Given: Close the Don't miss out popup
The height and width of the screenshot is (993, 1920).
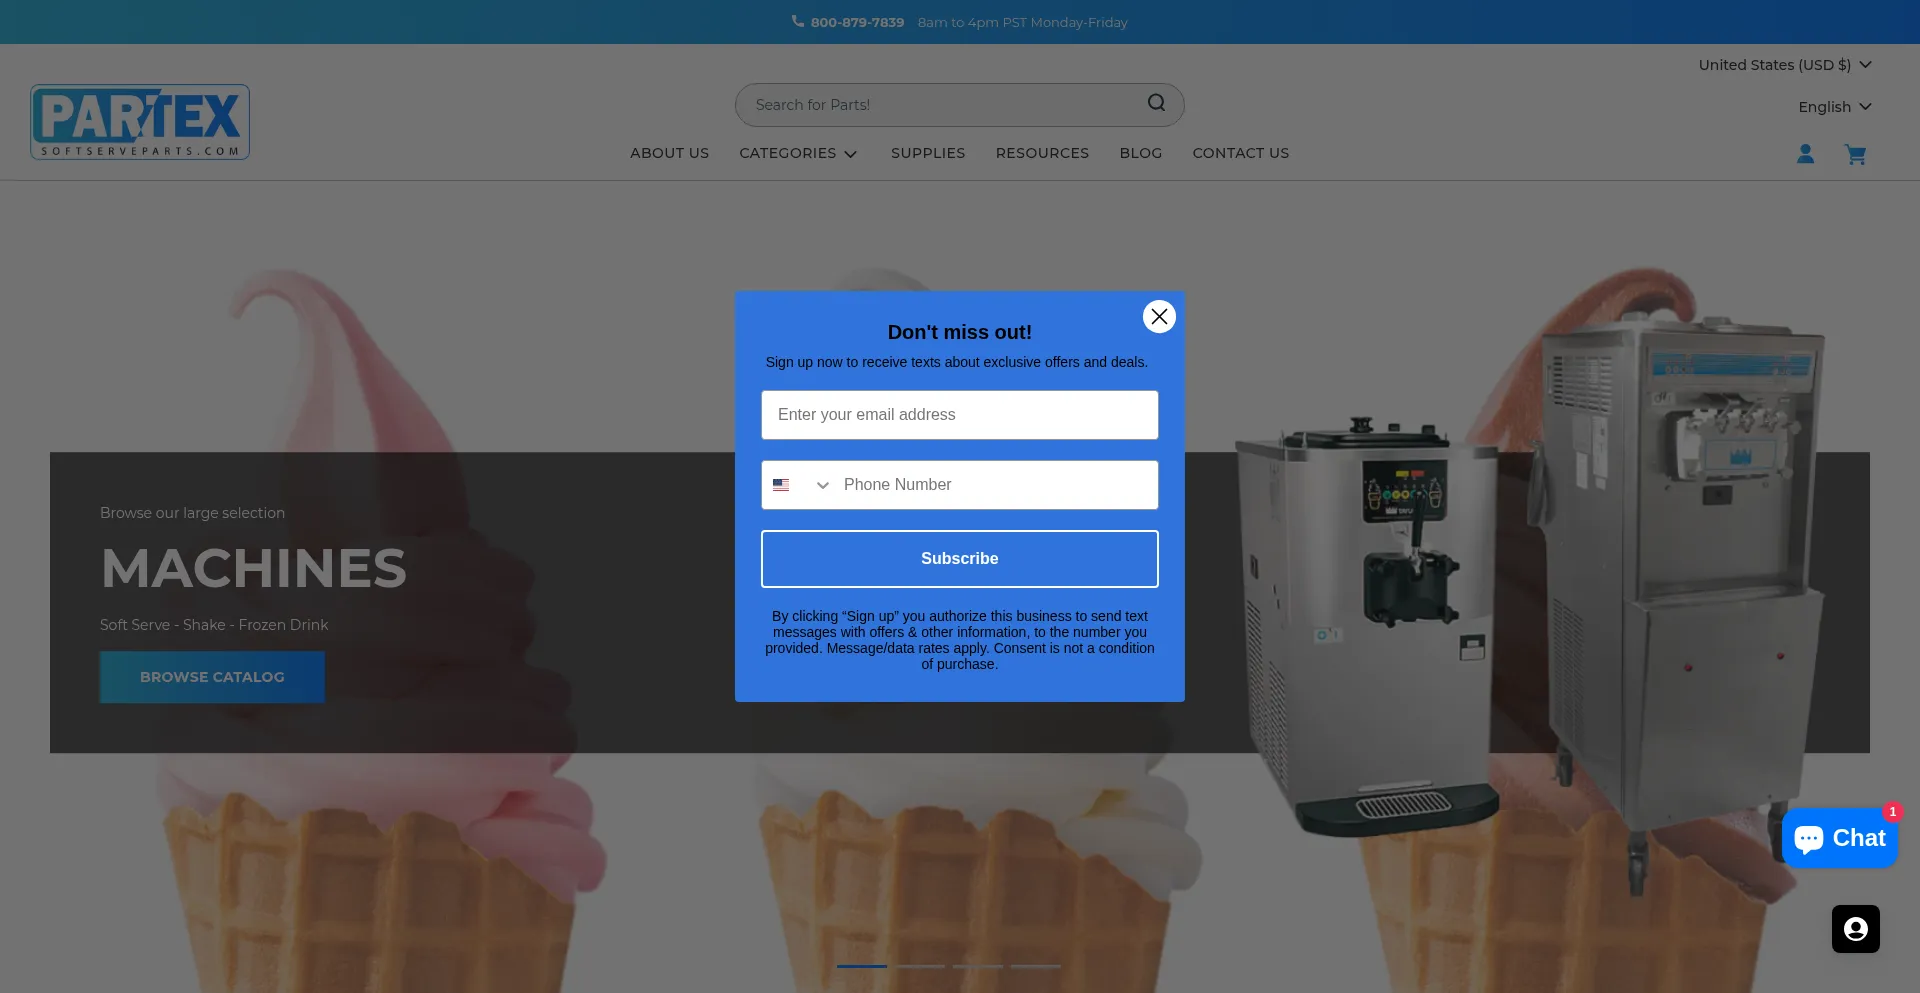Looking at the screenshot, I should (1159, 317).
